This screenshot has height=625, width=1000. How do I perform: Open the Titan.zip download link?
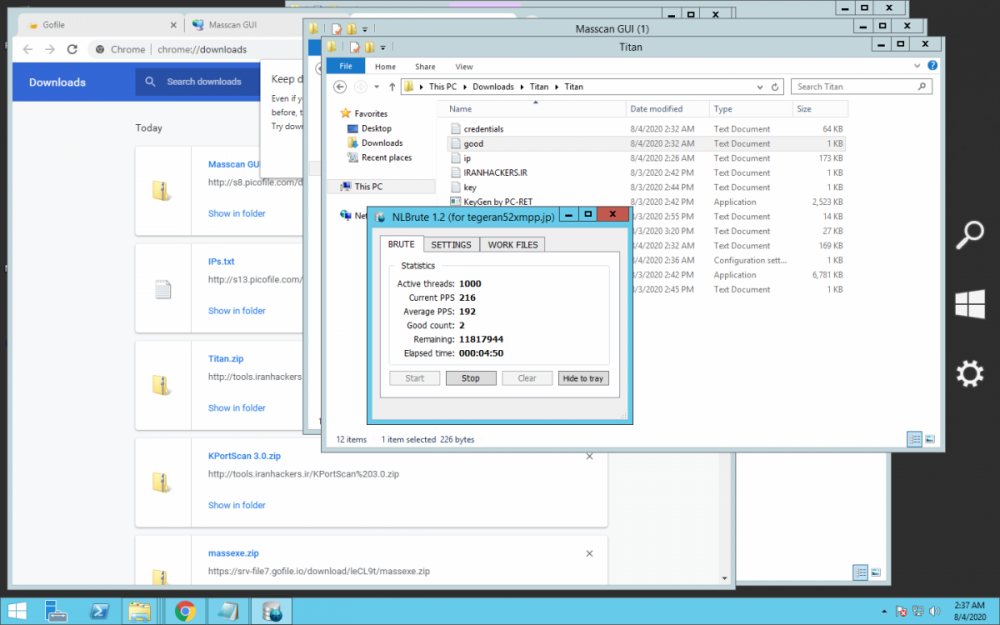226,358
